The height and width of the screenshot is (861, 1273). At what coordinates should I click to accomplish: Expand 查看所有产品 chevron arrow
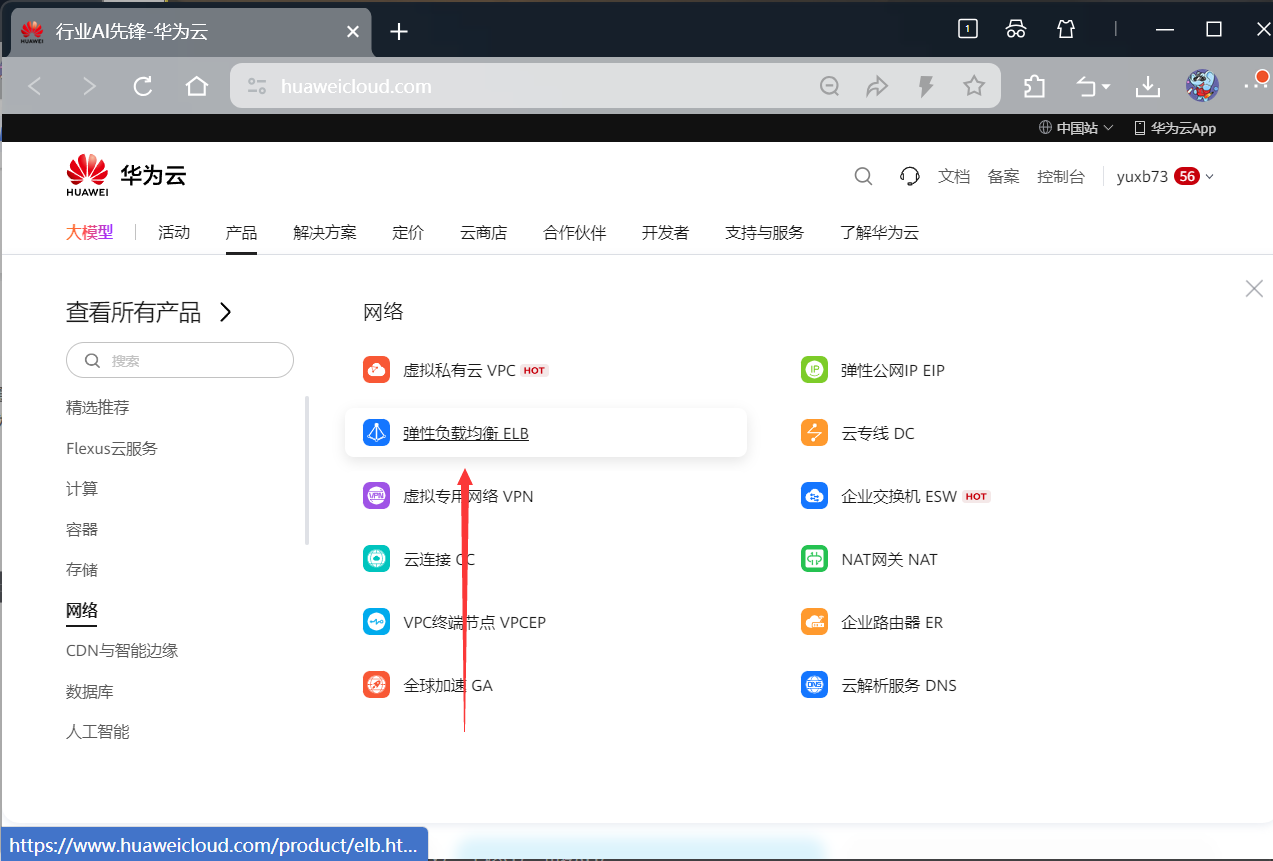pos(225,313)
